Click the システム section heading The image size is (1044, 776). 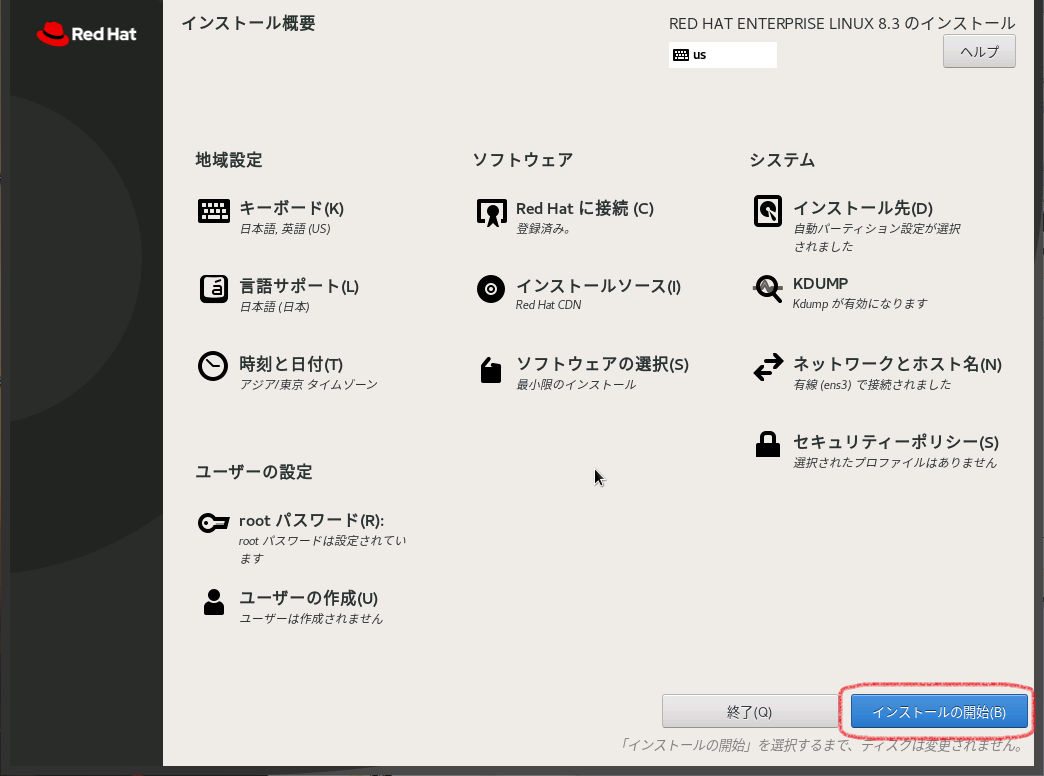pos(782,160)
